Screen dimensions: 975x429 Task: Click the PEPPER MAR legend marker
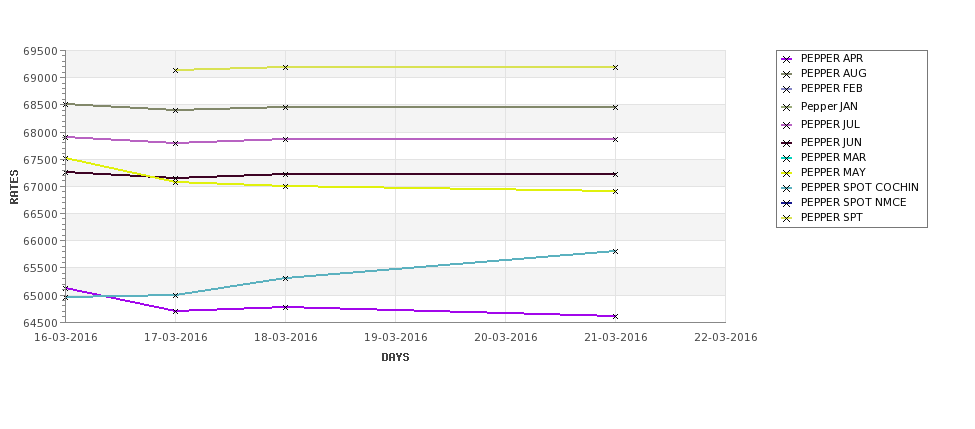pos(786,158)
